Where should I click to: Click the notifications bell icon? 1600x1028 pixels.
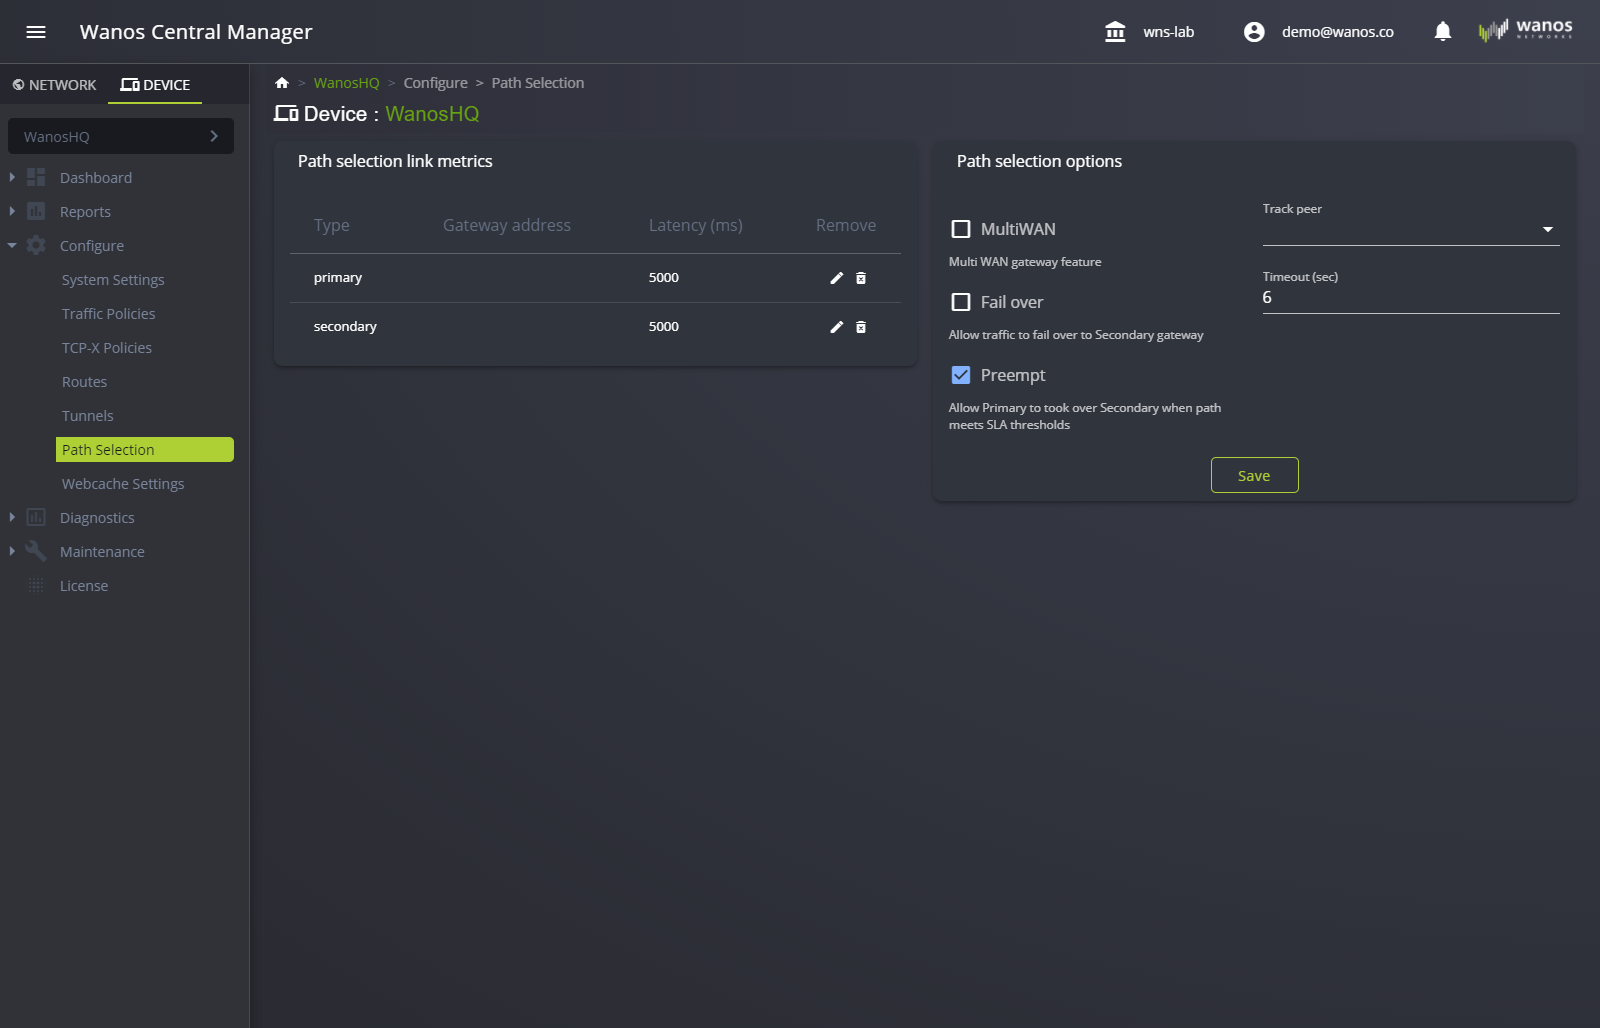tap(1442, 32)
